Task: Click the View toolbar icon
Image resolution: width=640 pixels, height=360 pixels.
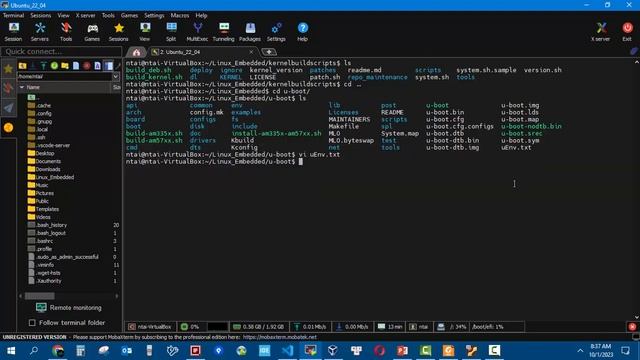Action: coord(145,32)
